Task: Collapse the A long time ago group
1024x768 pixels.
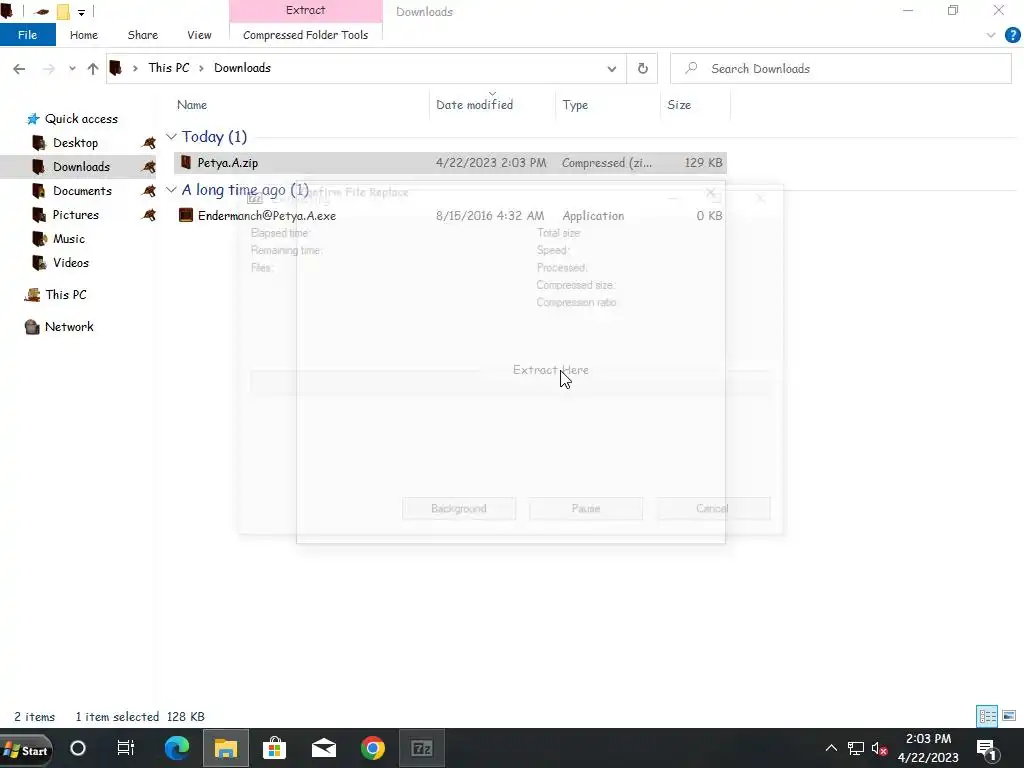Action: 171,190
